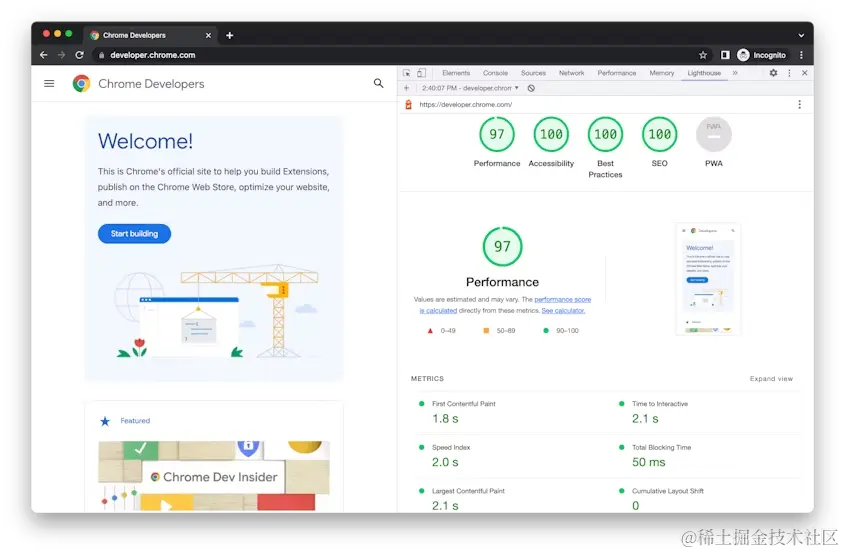
Task: Activate the DevTools inspect element icon
Action: (406, 73)
